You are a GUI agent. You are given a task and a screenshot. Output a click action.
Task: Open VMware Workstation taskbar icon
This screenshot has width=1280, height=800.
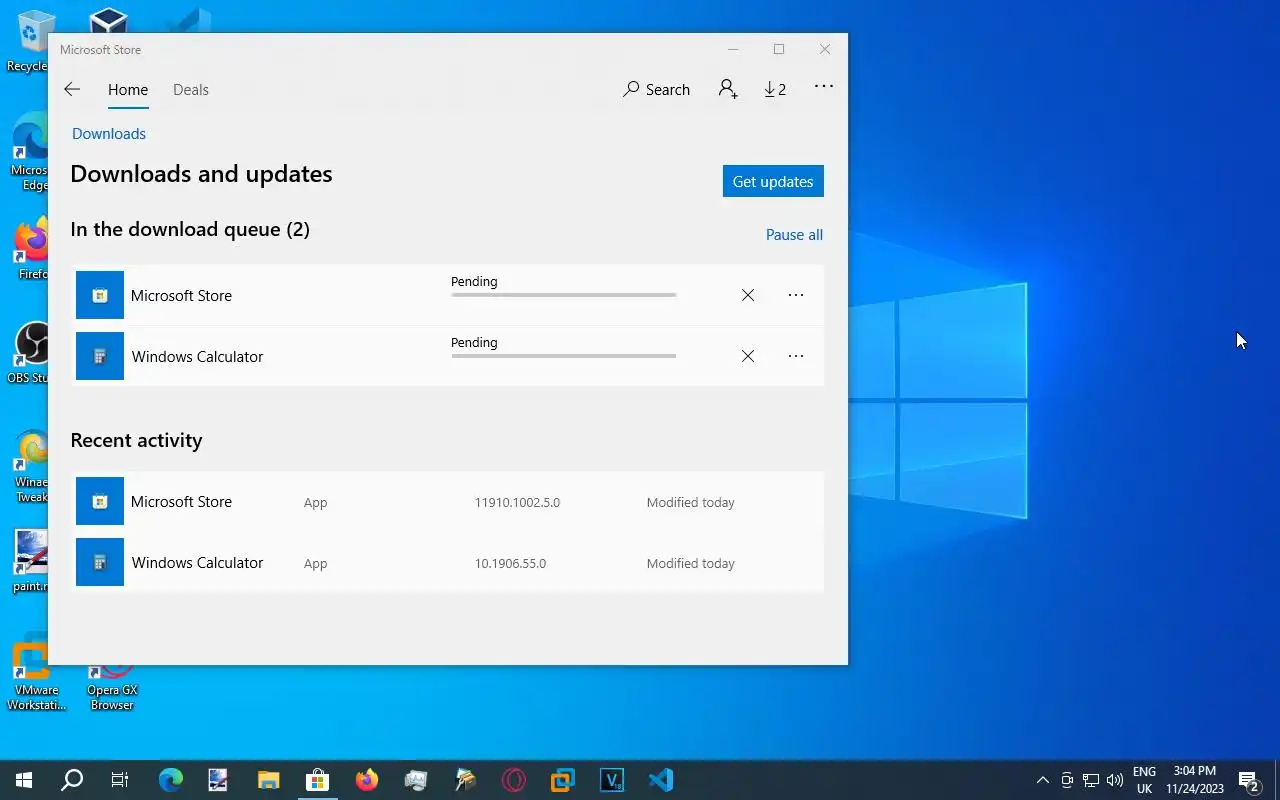point(563,780)
